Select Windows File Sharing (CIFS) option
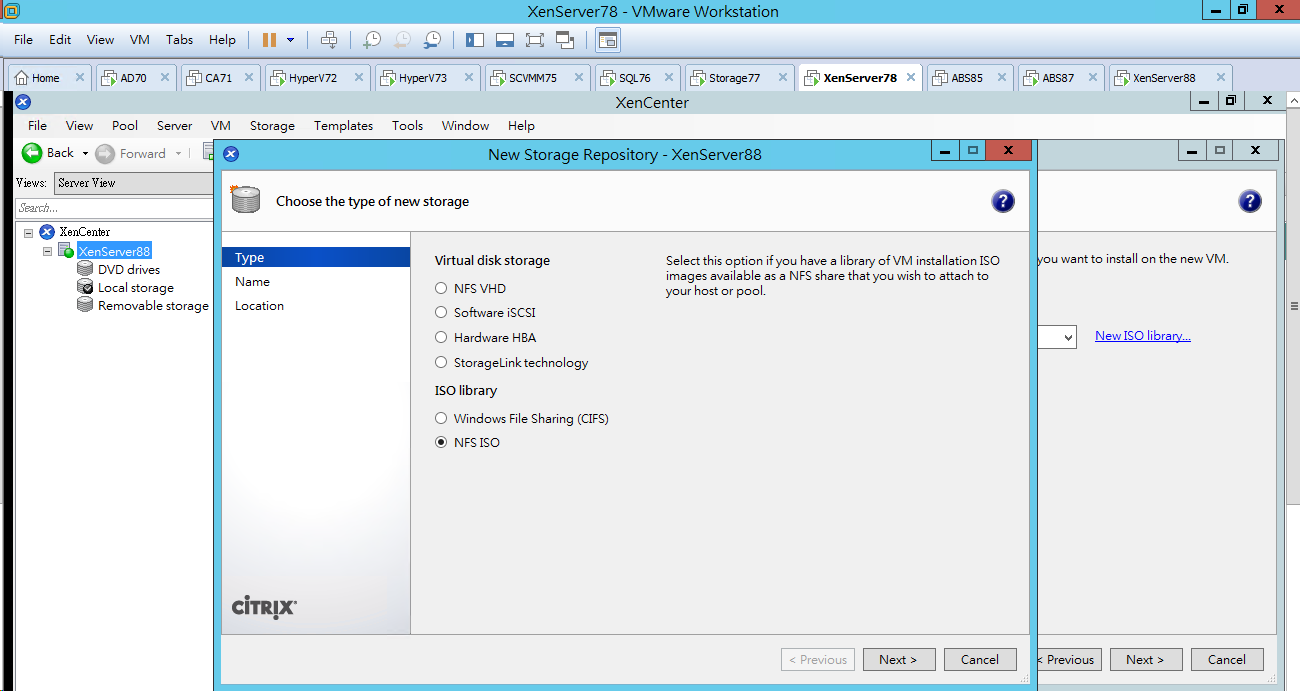The width and height of the screenshot is (1300, 691). coord(441,418)
